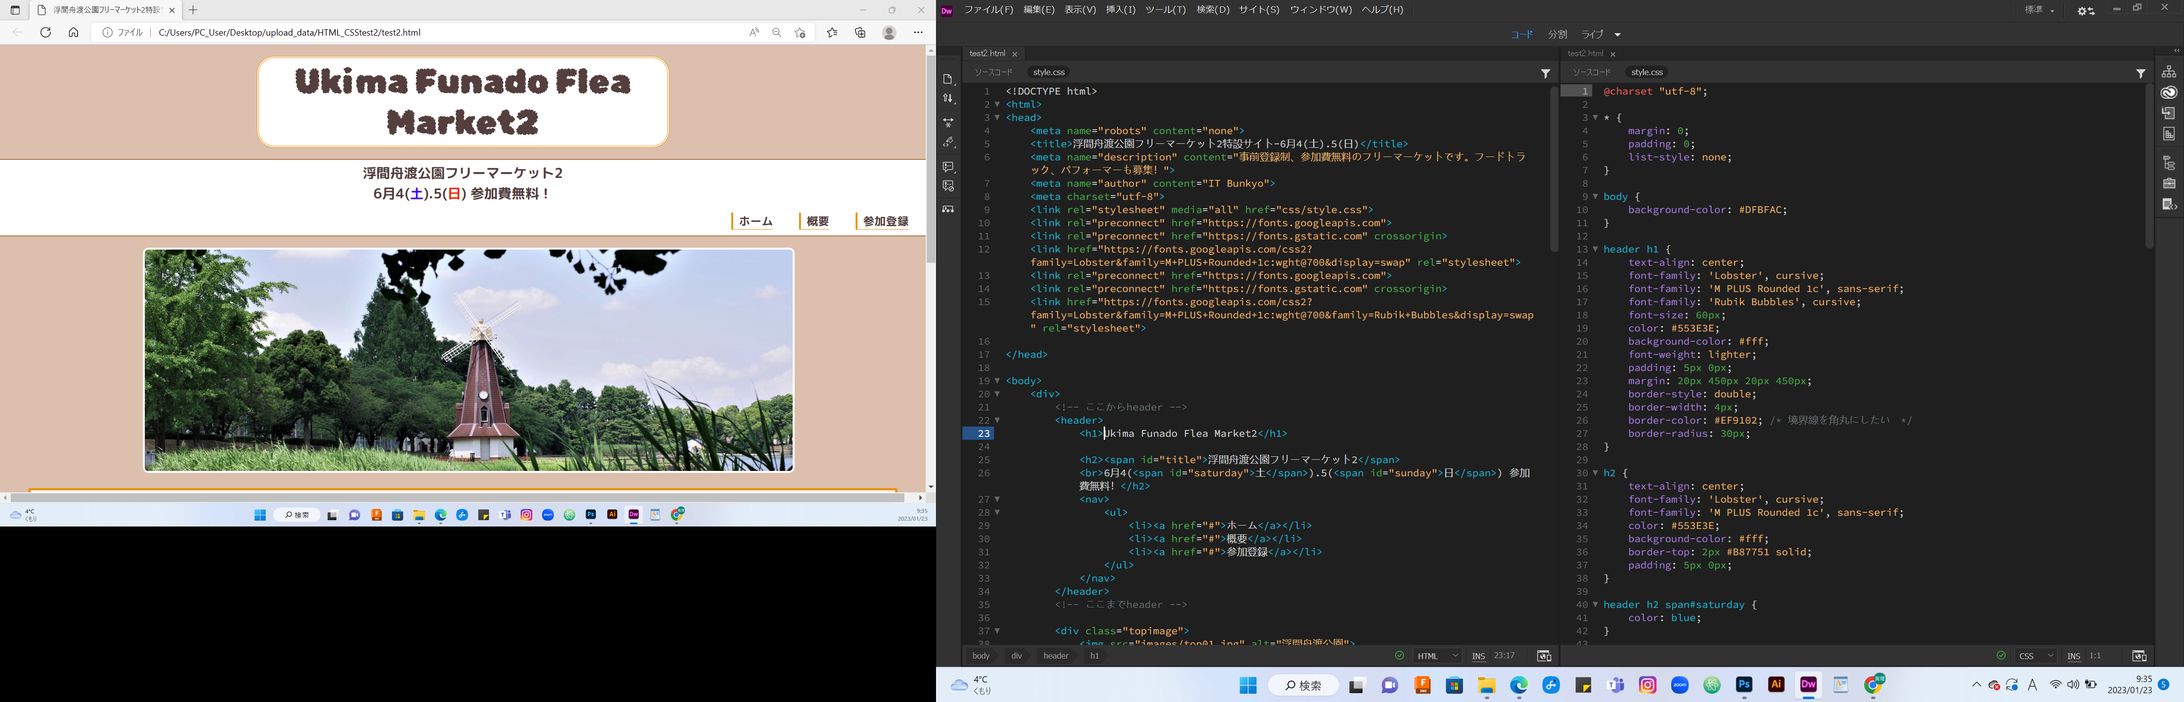Open Windows Start button in lower taskbar
This screenshot has width=2184, height=702.
click(x=1248, y=685)
